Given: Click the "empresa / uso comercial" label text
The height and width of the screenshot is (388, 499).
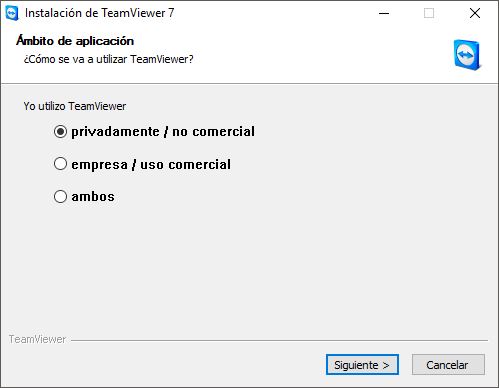Looking at the screenshot, I should pos(151,164).
